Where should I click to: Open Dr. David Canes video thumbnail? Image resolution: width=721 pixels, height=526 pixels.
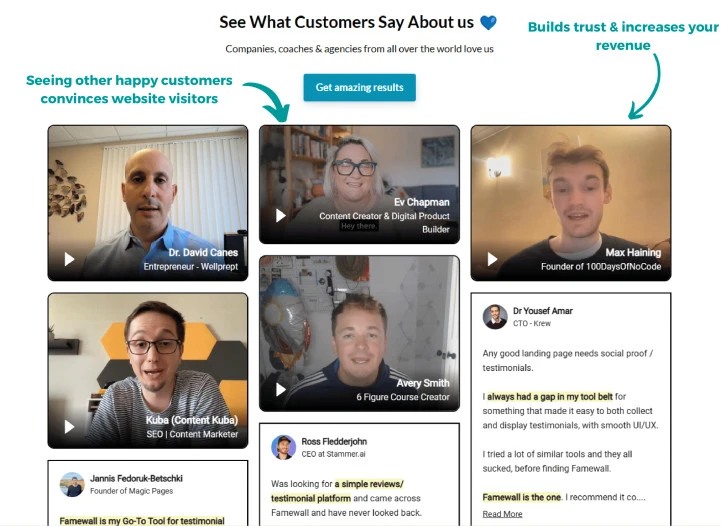pyautogui.click(x=148, y=203)
